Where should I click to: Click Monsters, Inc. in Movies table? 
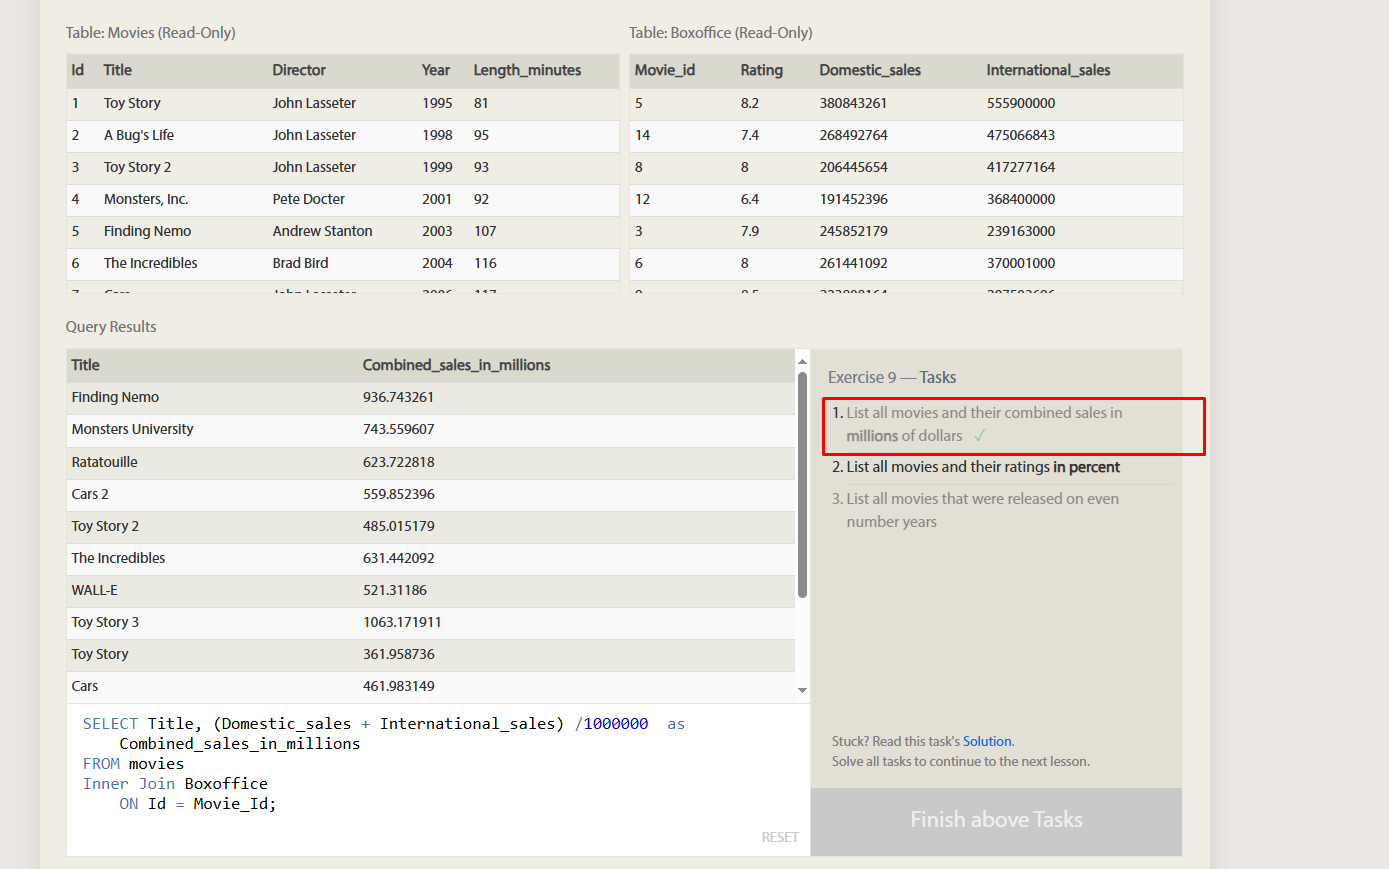(146, 199)
